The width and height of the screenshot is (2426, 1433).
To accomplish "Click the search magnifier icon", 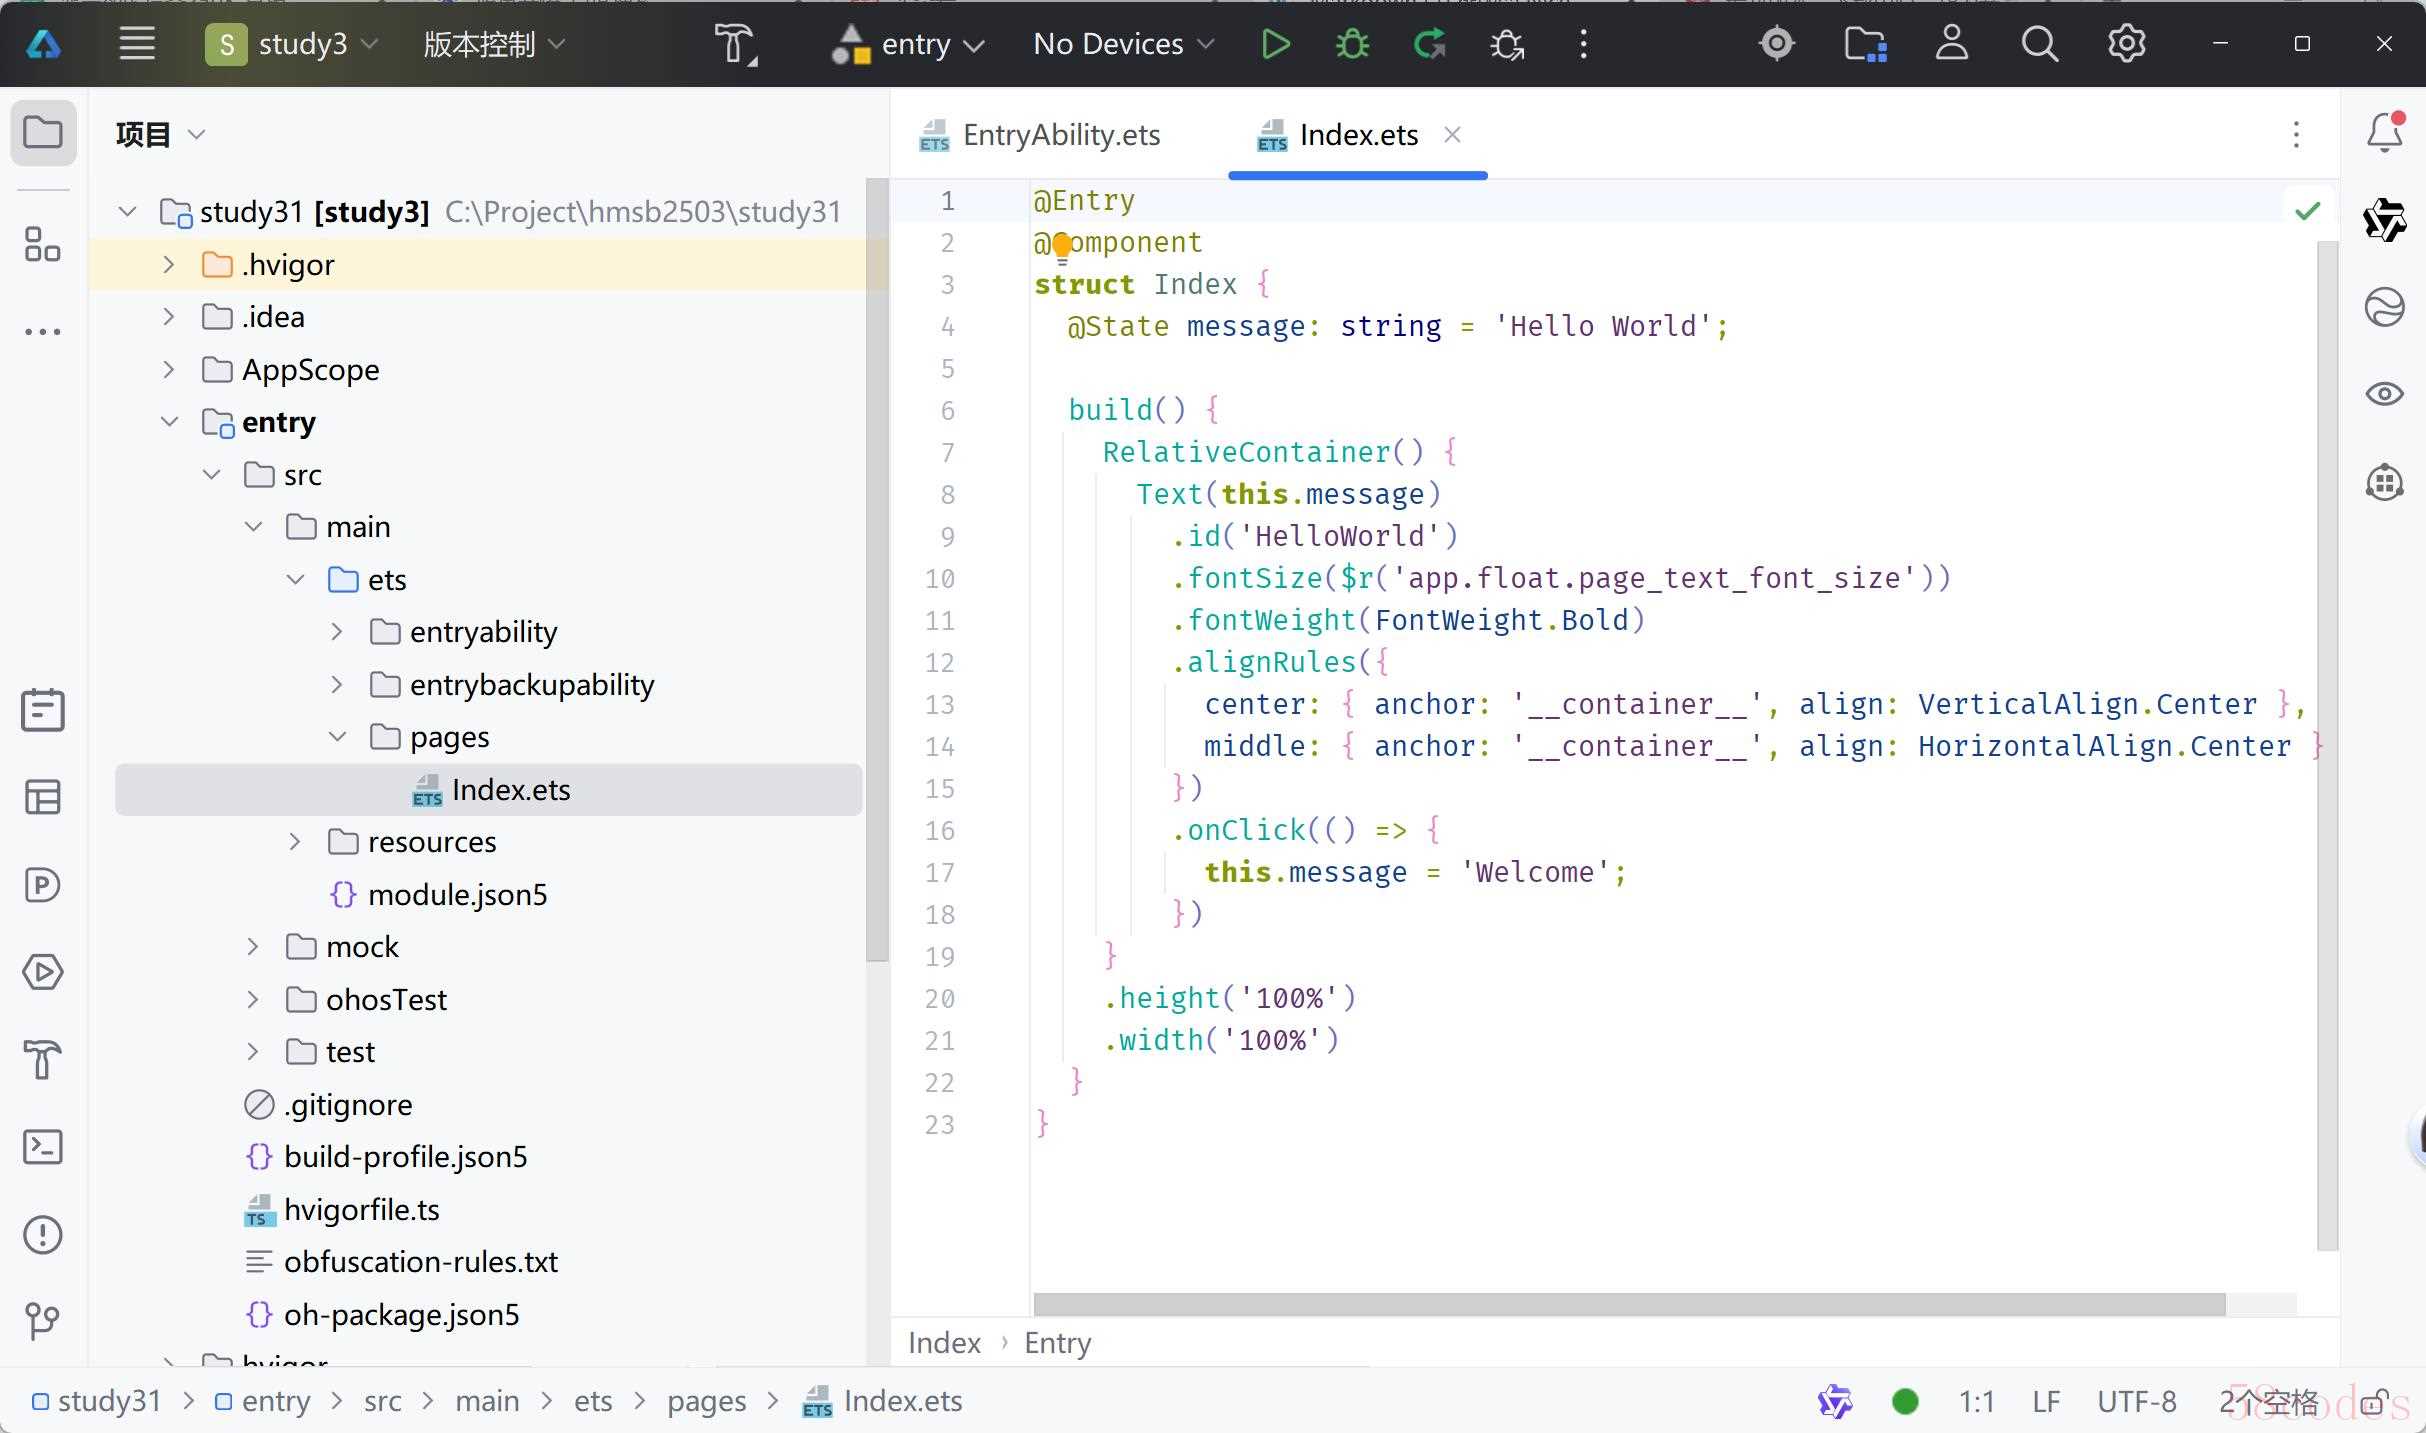I will (x=2039, y=44).
